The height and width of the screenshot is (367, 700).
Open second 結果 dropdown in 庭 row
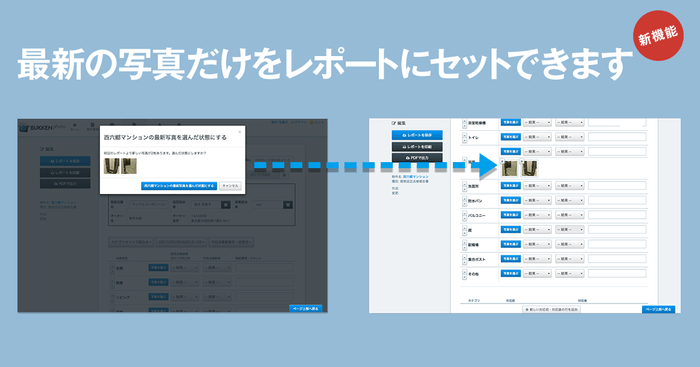(570, 229)
